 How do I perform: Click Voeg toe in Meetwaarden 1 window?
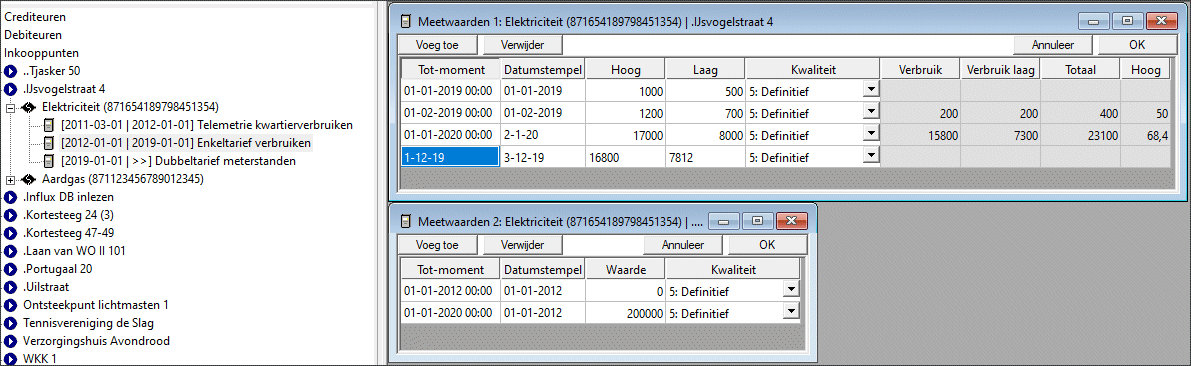click(438, 44)
